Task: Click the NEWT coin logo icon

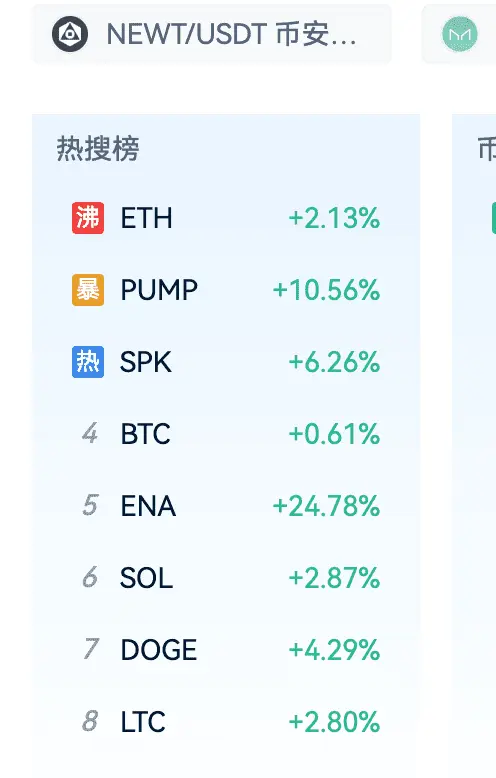Action: 70,34
